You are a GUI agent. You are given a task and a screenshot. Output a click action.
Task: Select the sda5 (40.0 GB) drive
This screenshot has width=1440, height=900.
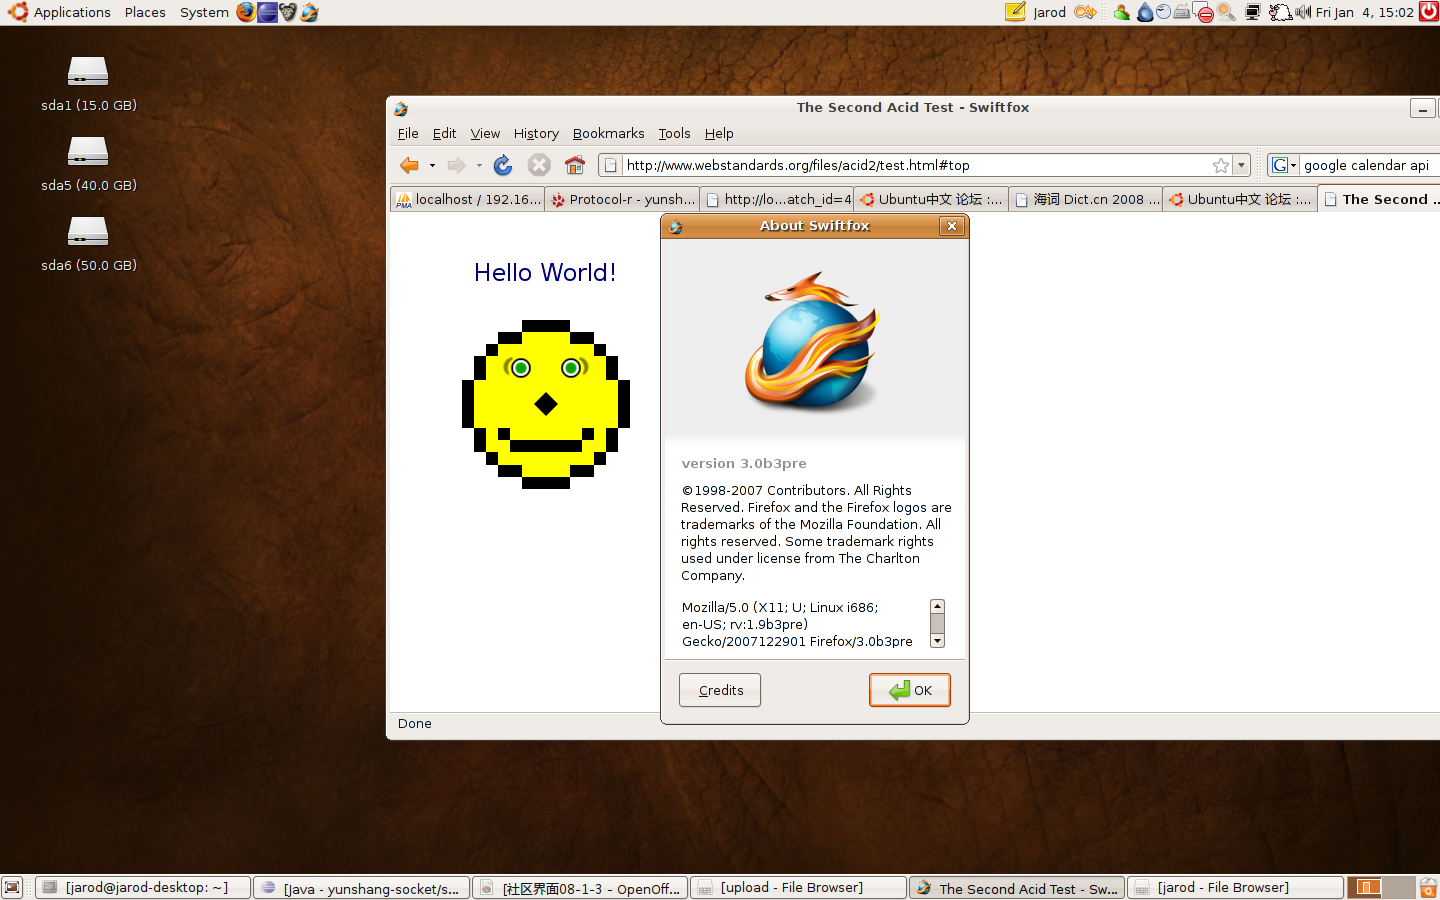click(88, 152)
